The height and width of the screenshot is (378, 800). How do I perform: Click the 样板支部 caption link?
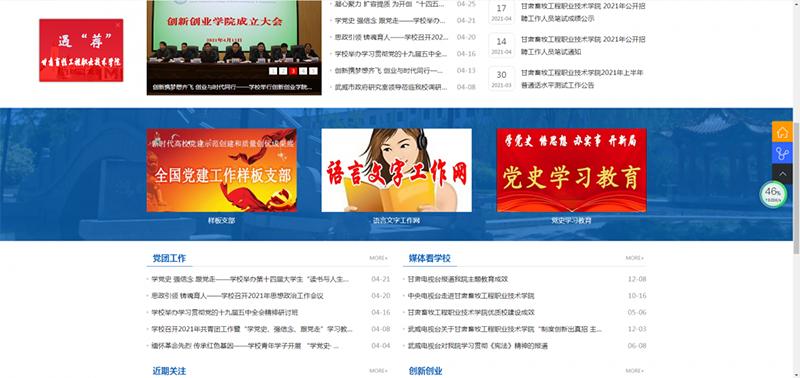[221, 221]
